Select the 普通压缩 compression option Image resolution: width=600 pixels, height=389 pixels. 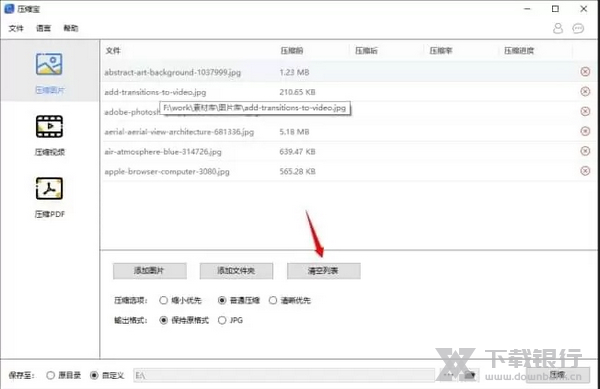(x=239, y=300)
